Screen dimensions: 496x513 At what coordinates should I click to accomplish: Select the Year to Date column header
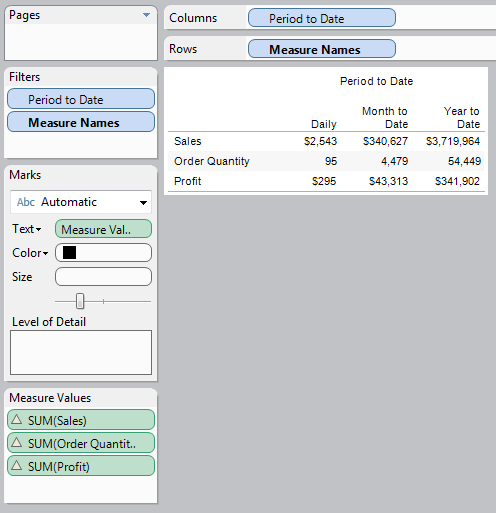click(x=462, y=117)
